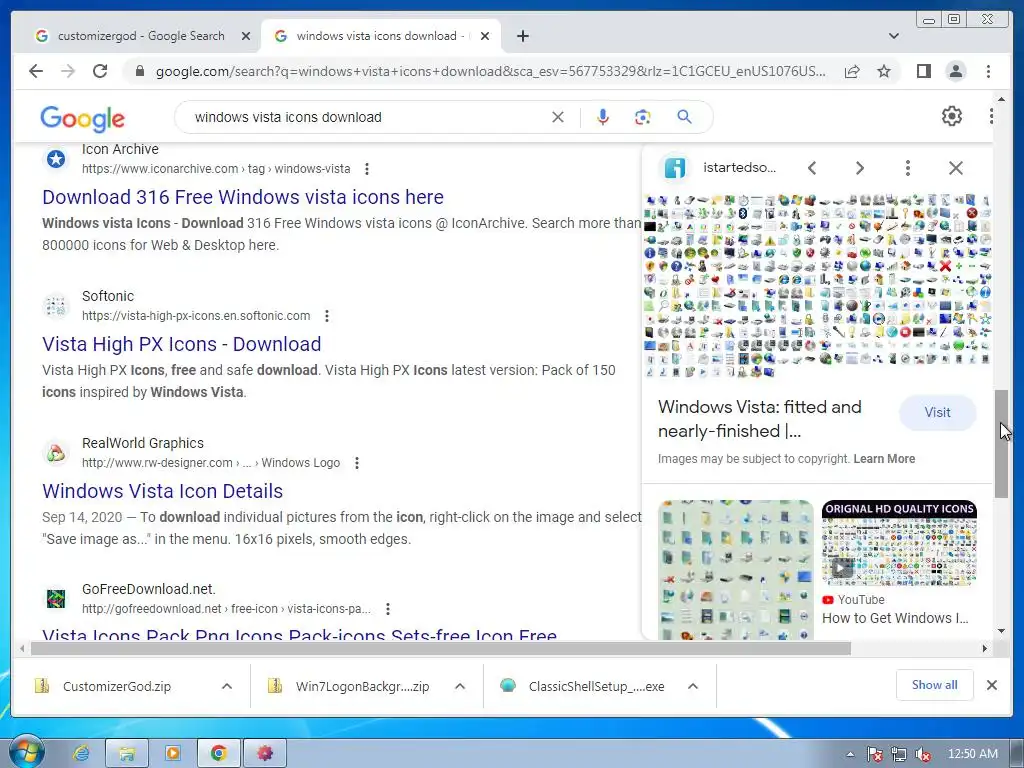
Task: Show previous image in preview panel
Action: 812,168
